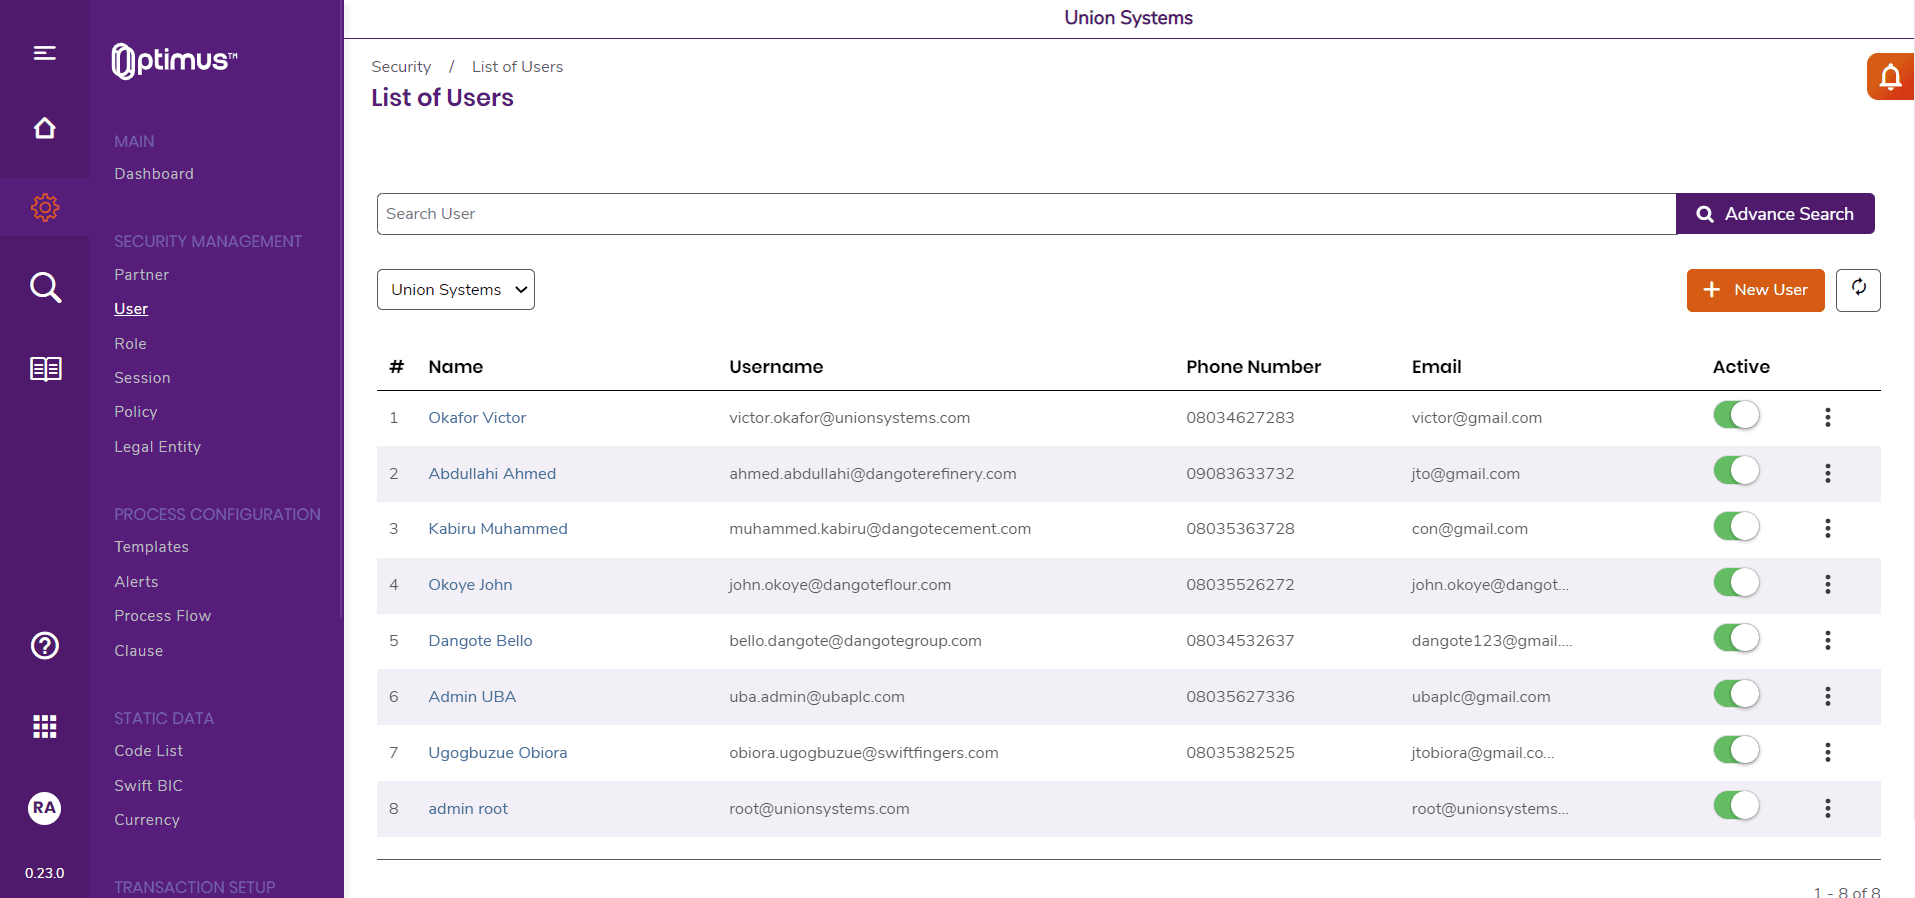Open user Dangote Bello name link
The height and width of the screenshot is (898, 1915).
click(480, 641)
